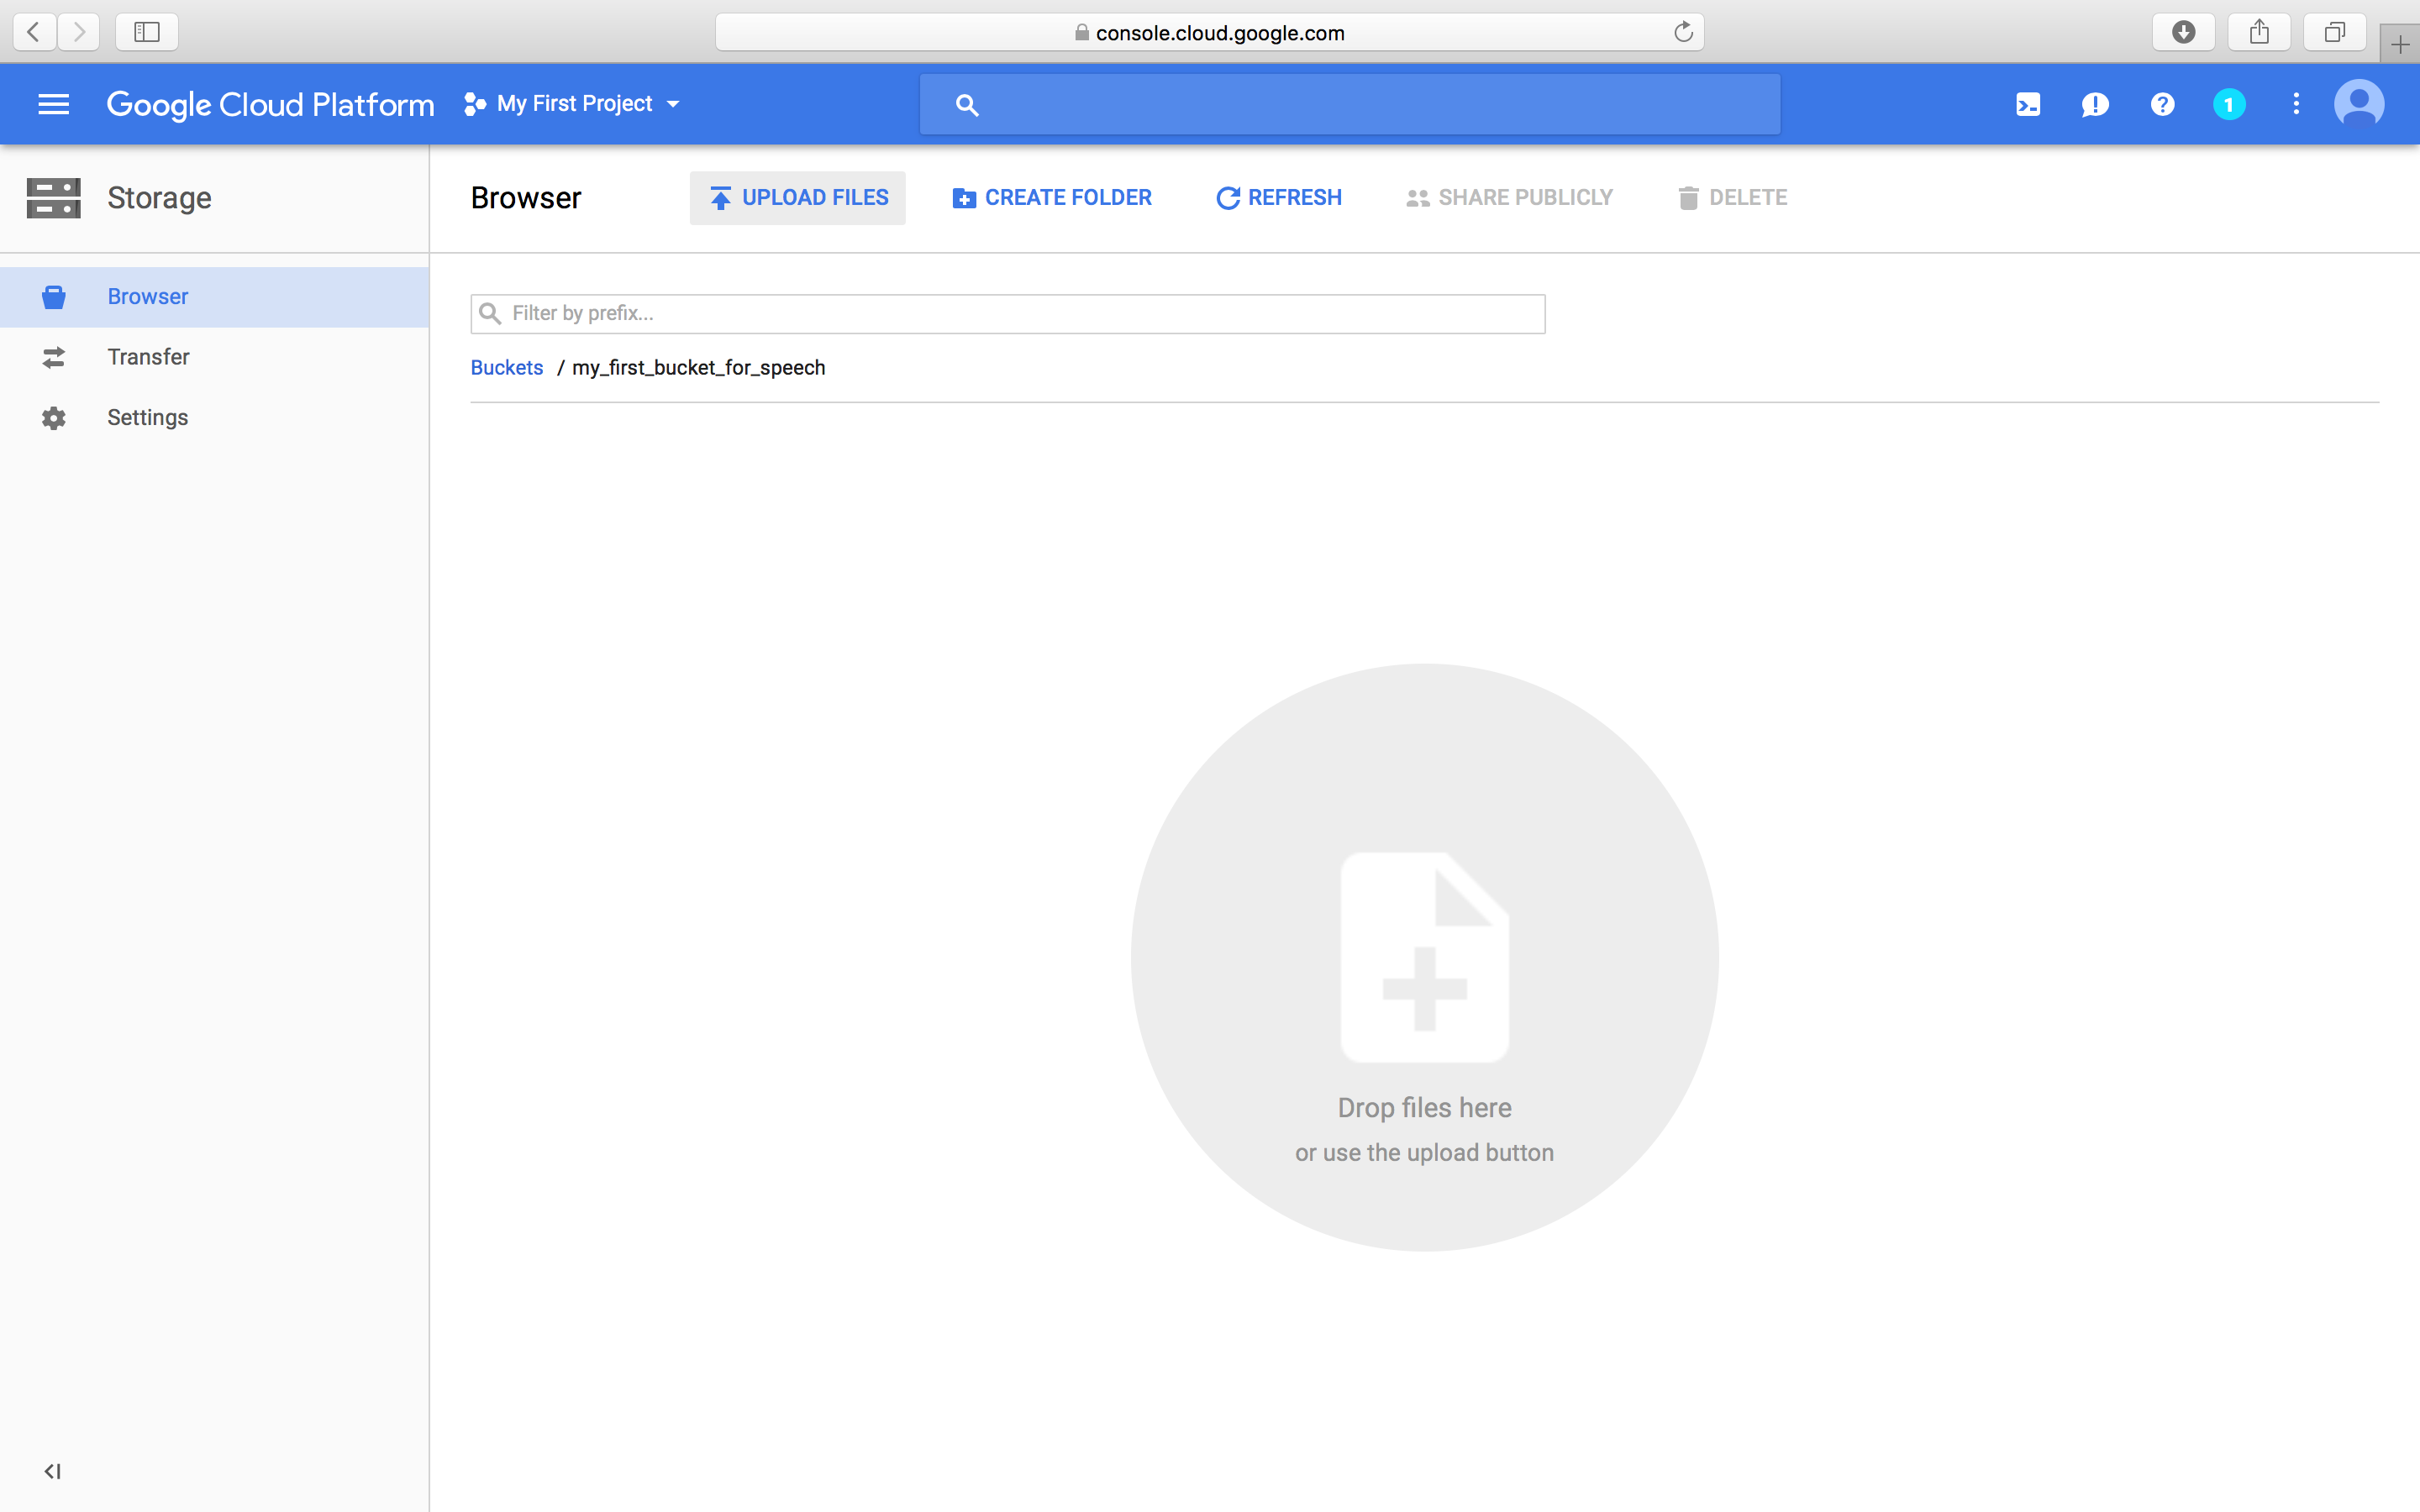Click the SHARE PUBLICLY button
Image resolution: width=2420 pixels, height=1512 pixels.
pos(1509,198)
